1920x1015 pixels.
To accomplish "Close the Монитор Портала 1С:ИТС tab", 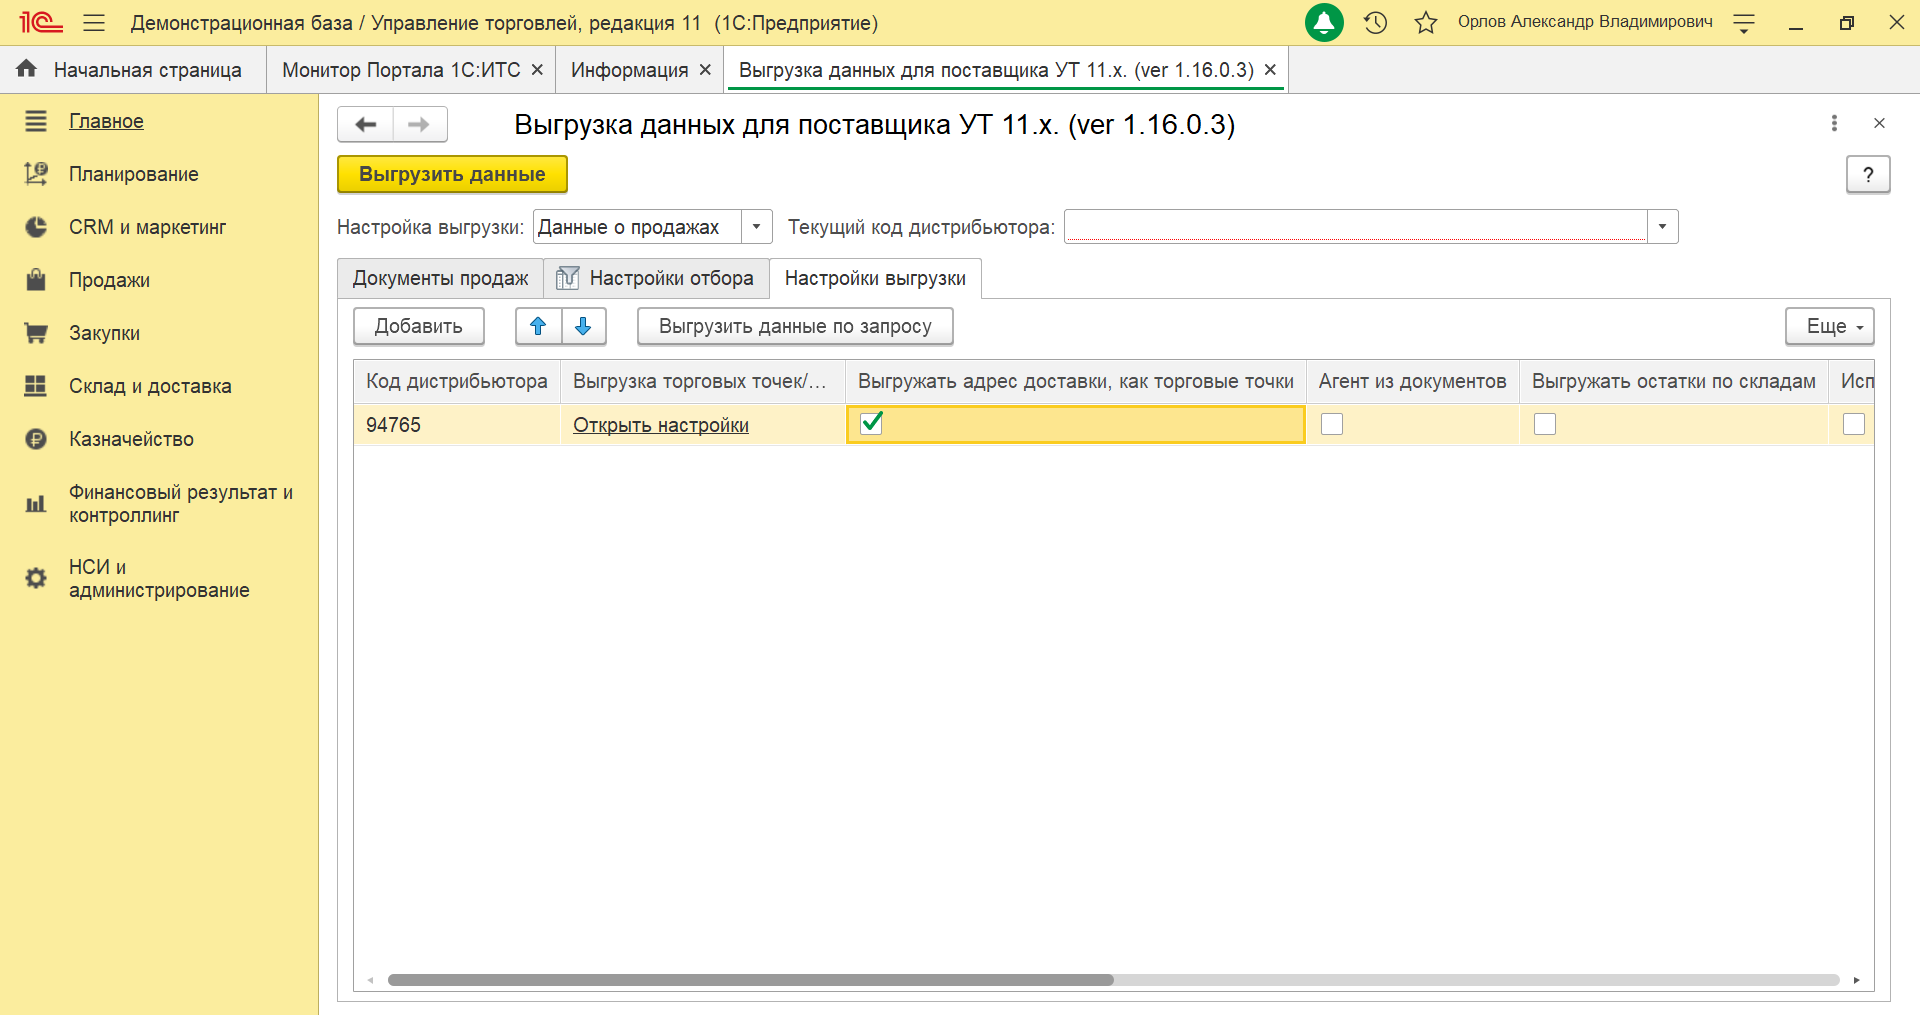I will tap(537, 70).
